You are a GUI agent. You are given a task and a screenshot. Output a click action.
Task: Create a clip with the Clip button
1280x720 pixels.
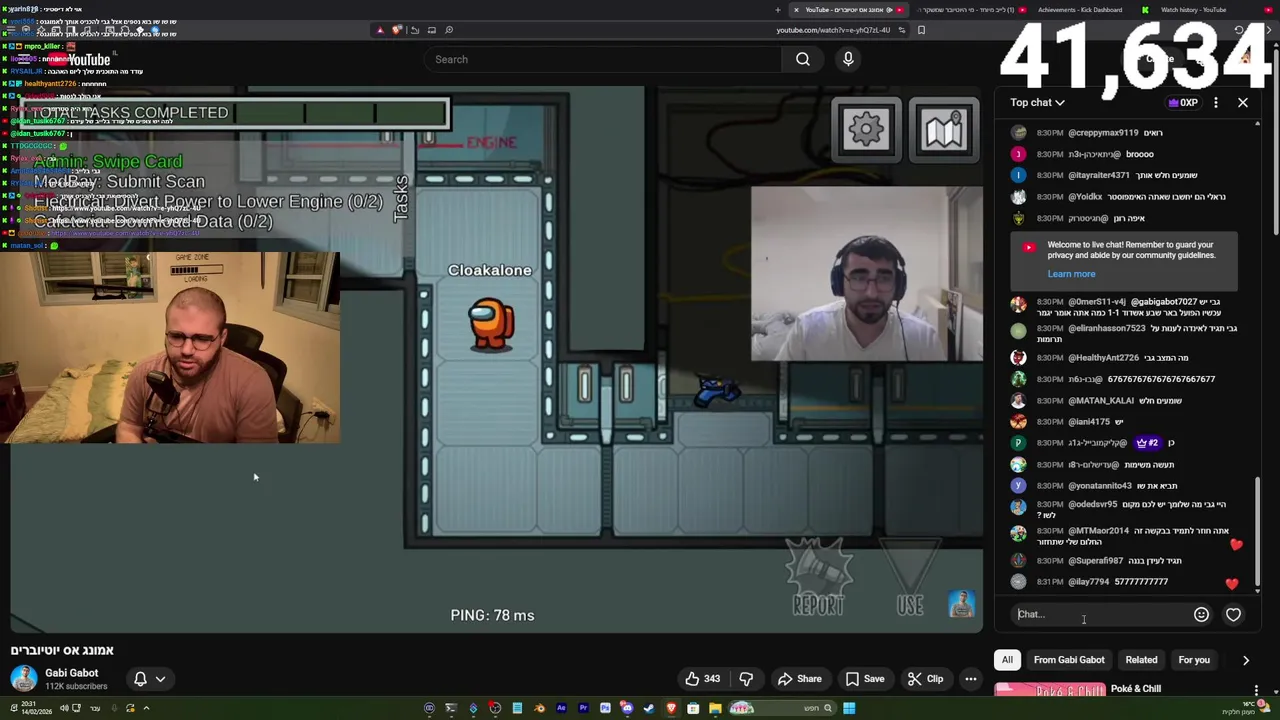(925, 679)
